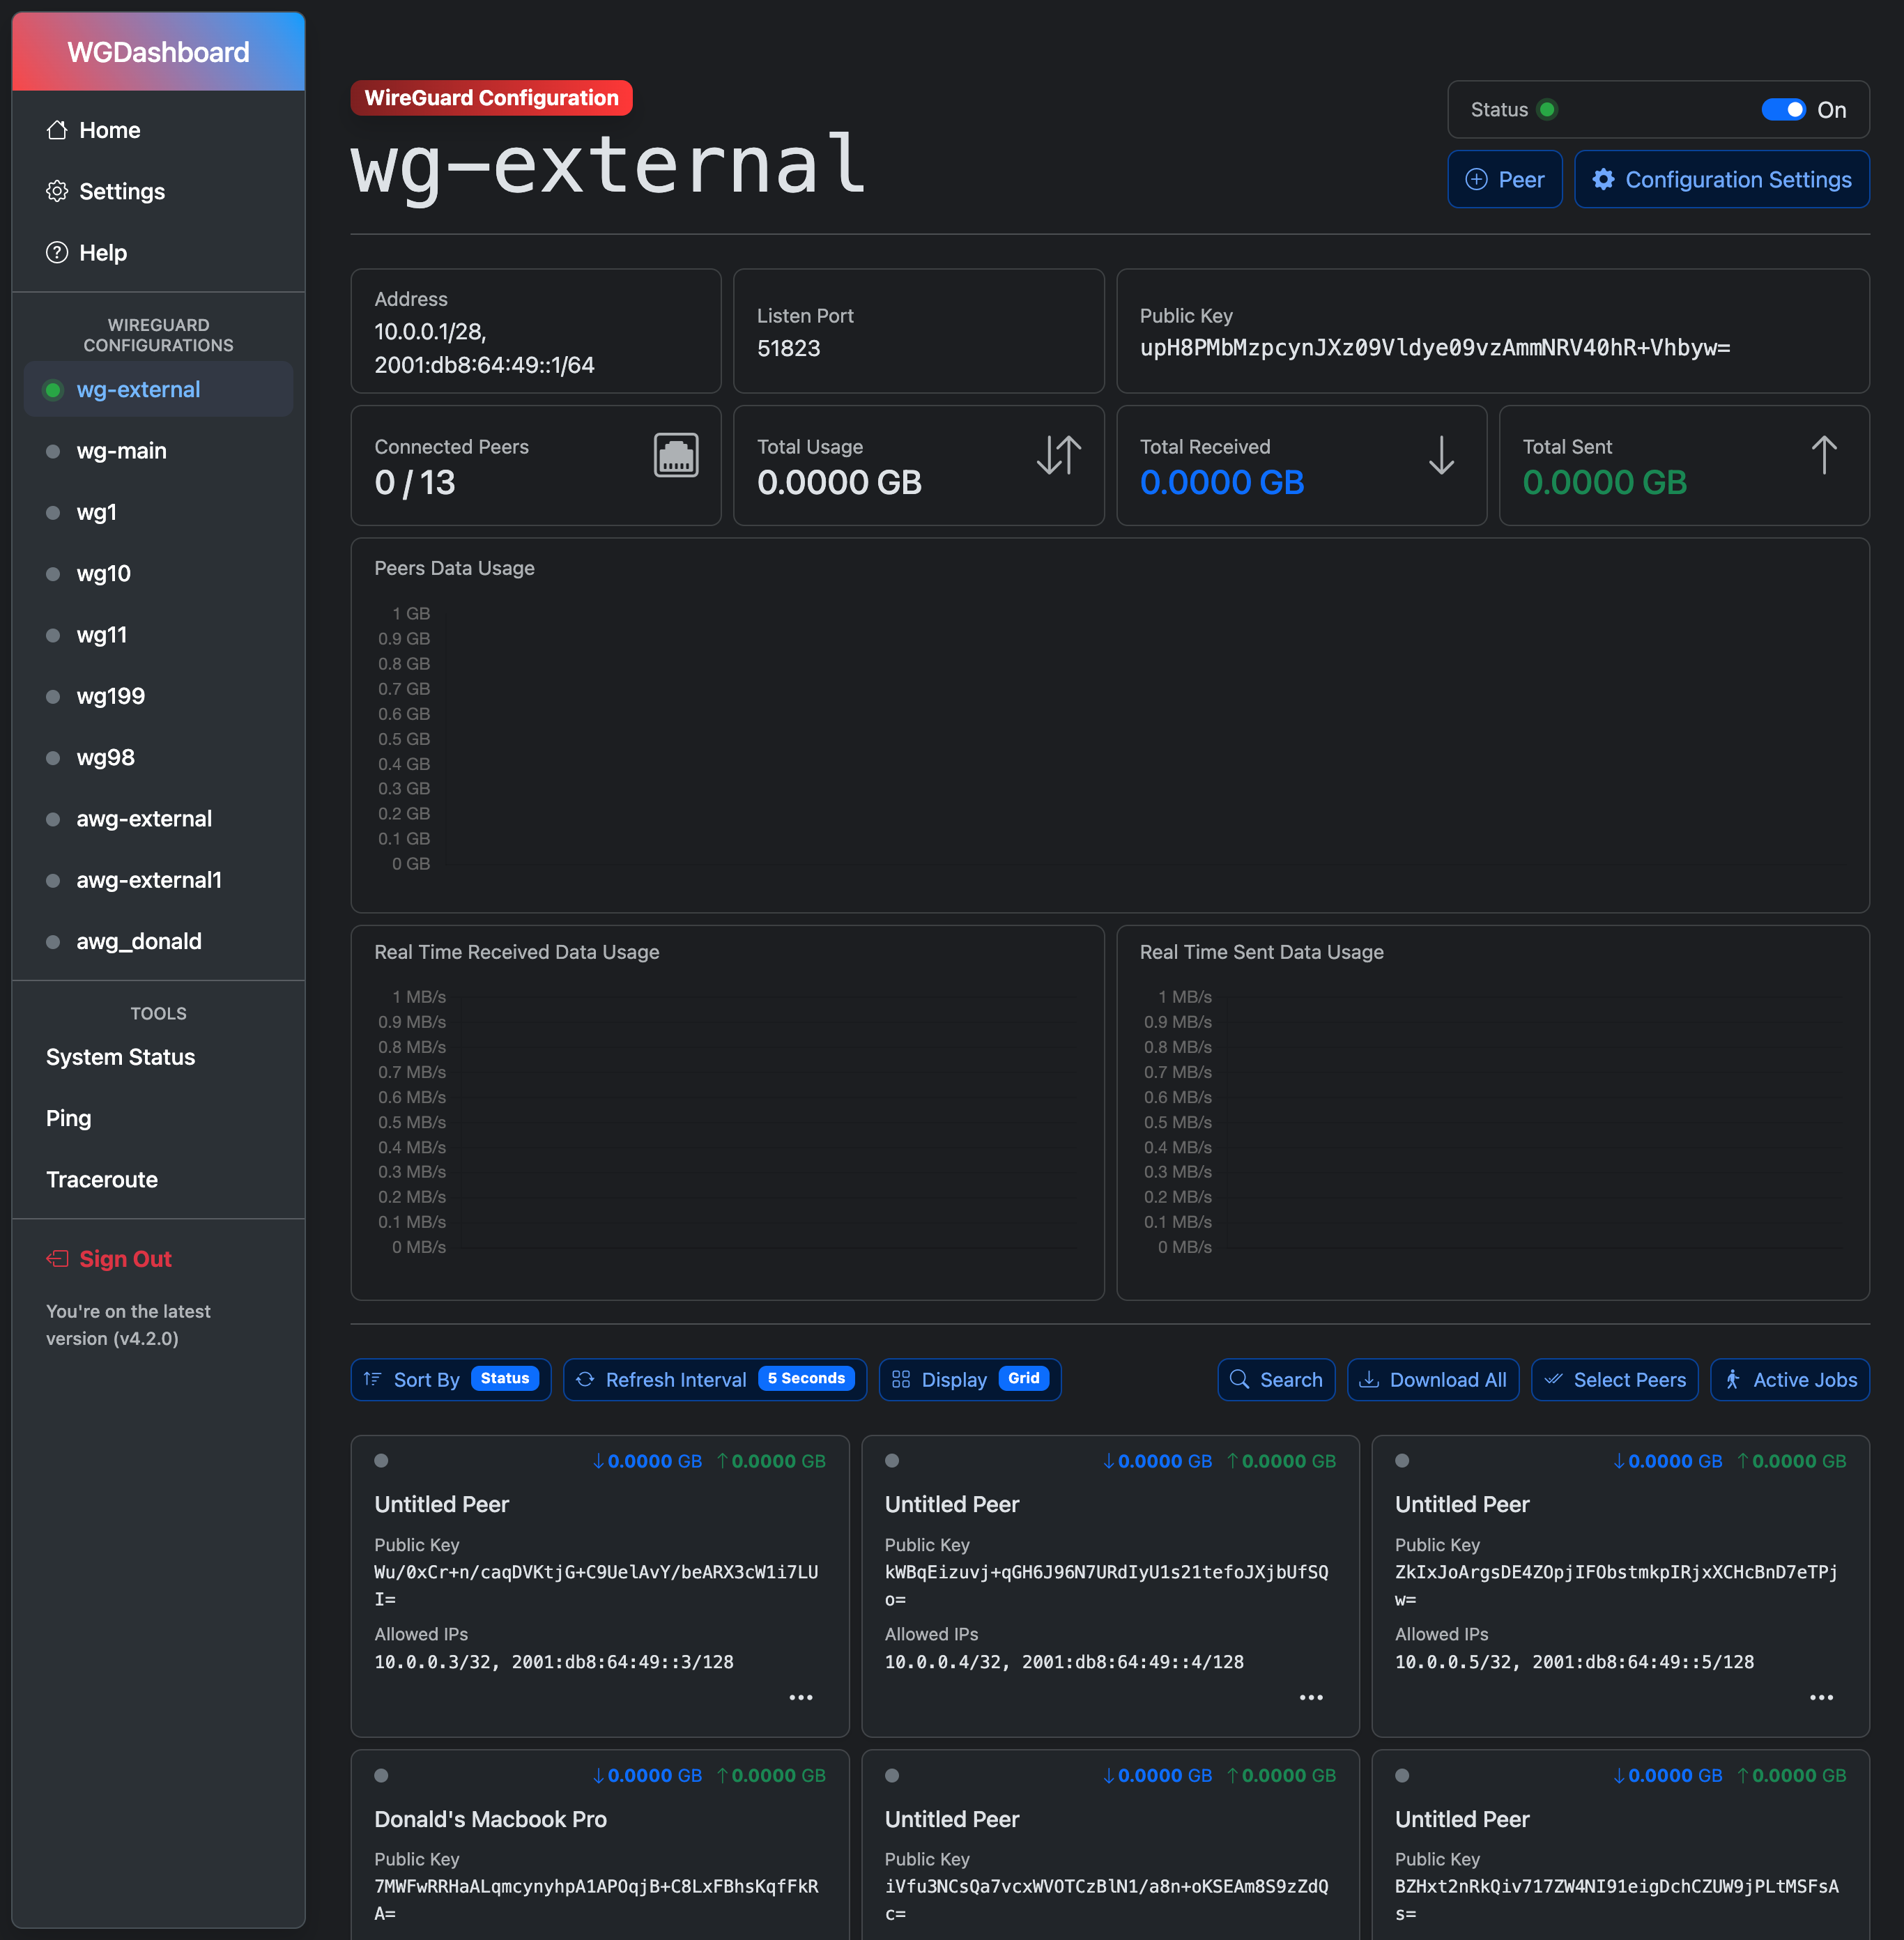The height and width of the screenshot is (1940, 1904).
Task: Click the Total Usage up-down arrows icon
Action: 1058,456
